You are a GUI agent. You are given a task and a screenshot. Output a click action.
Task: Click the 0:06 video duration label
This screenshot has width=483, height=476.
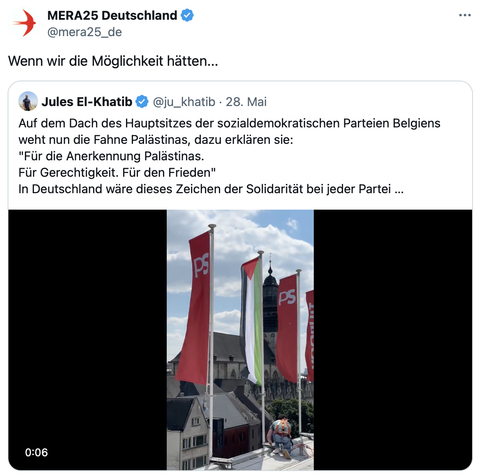click(x=36, y=452)
